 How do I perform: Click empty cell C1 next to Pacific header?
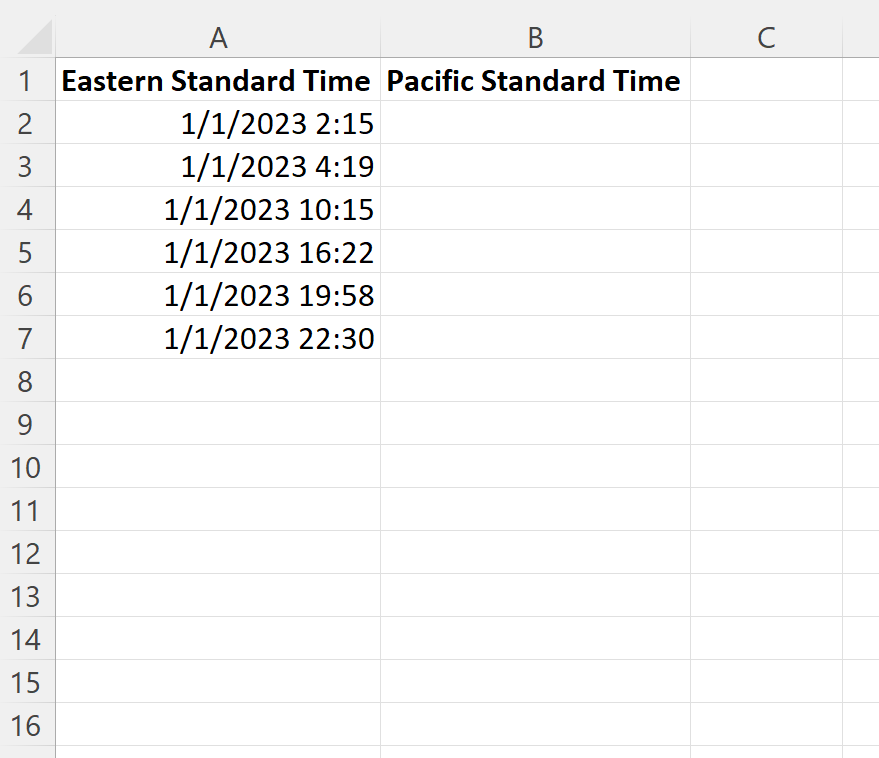point(766,81)
